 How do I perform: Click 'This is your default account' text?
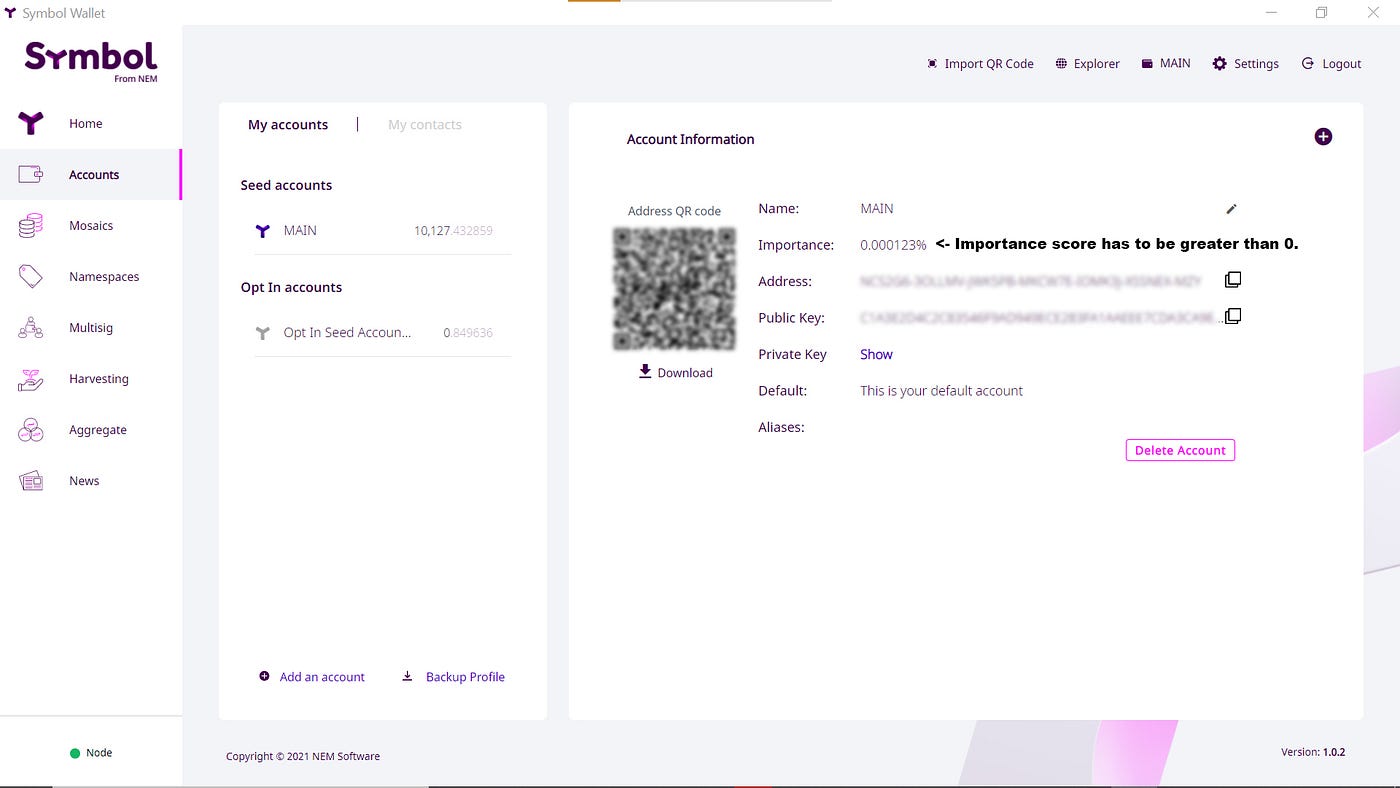pos(941,391)
